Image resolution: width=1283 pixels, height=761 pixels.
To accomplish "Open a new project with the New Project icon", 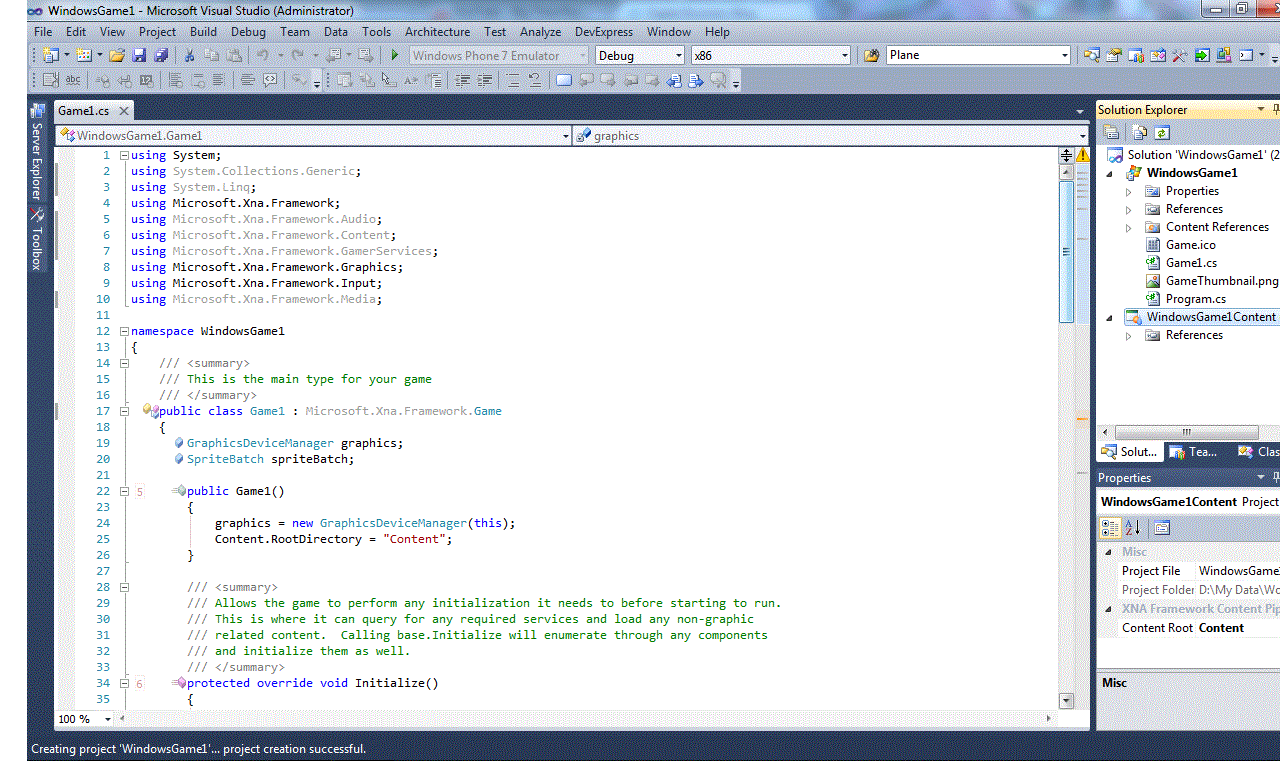I will pos(51,55).
